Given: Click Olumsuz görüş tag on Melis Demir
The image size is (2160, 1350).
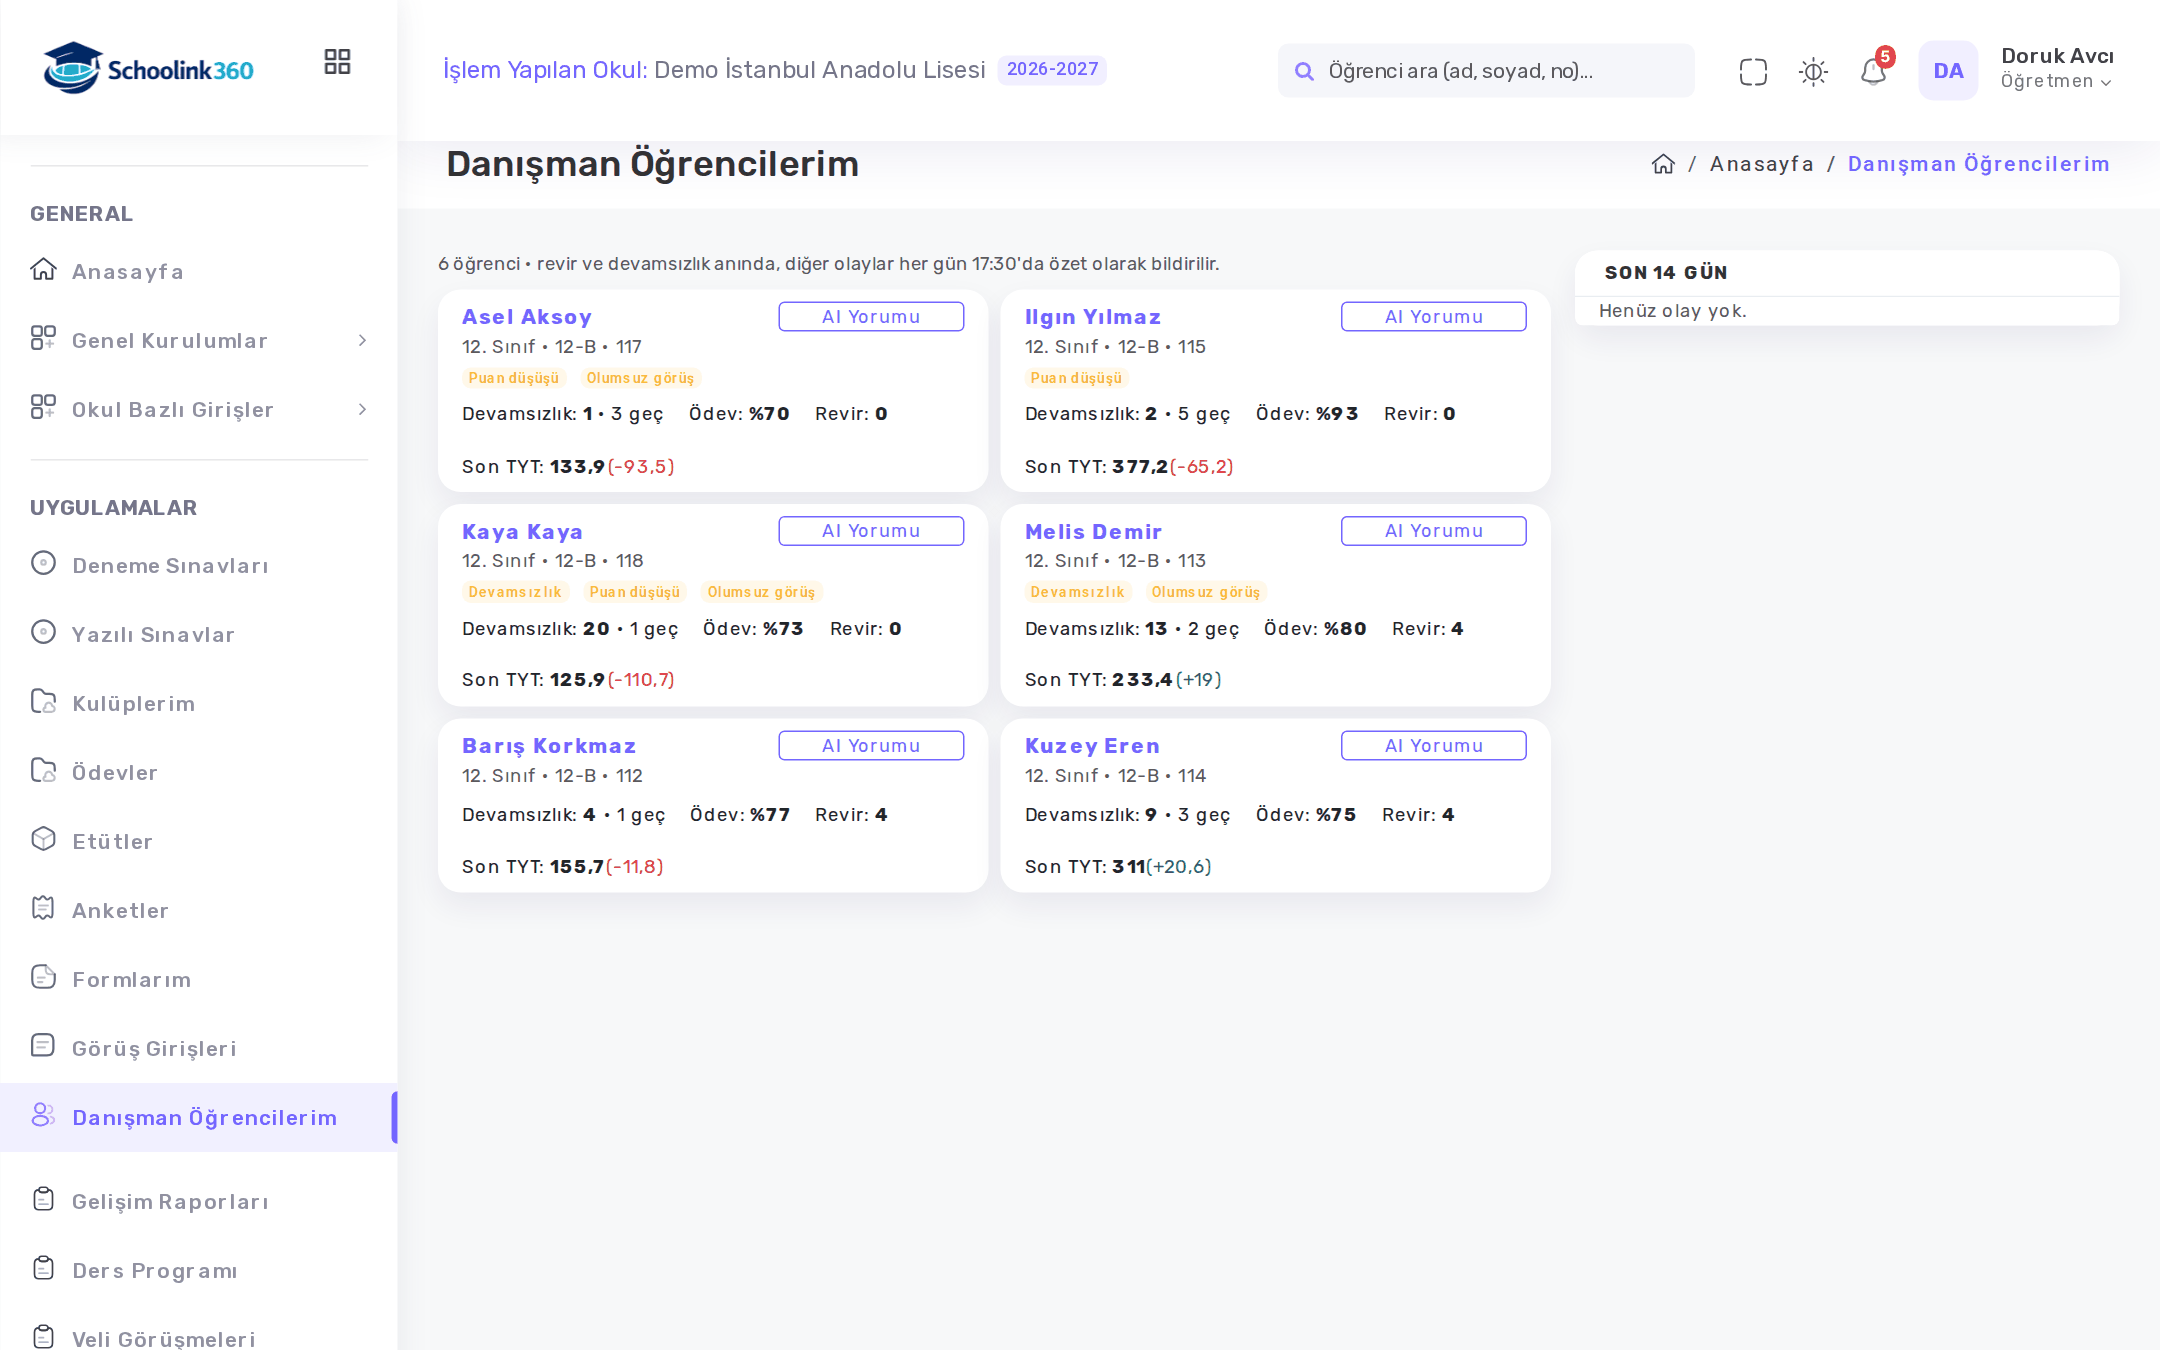Looking at the screenshot, I should (1205, 592).
